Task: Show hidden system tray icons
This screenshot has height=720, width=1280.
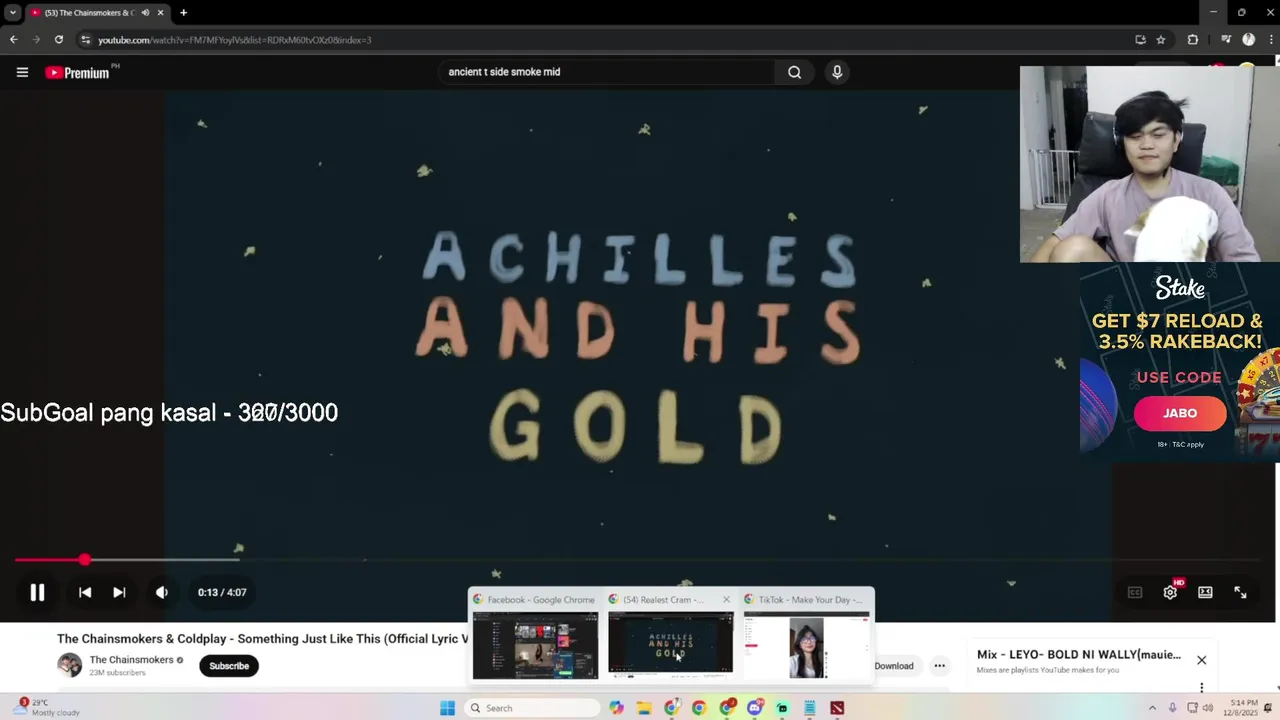Action: click(x=1151, y=708)
